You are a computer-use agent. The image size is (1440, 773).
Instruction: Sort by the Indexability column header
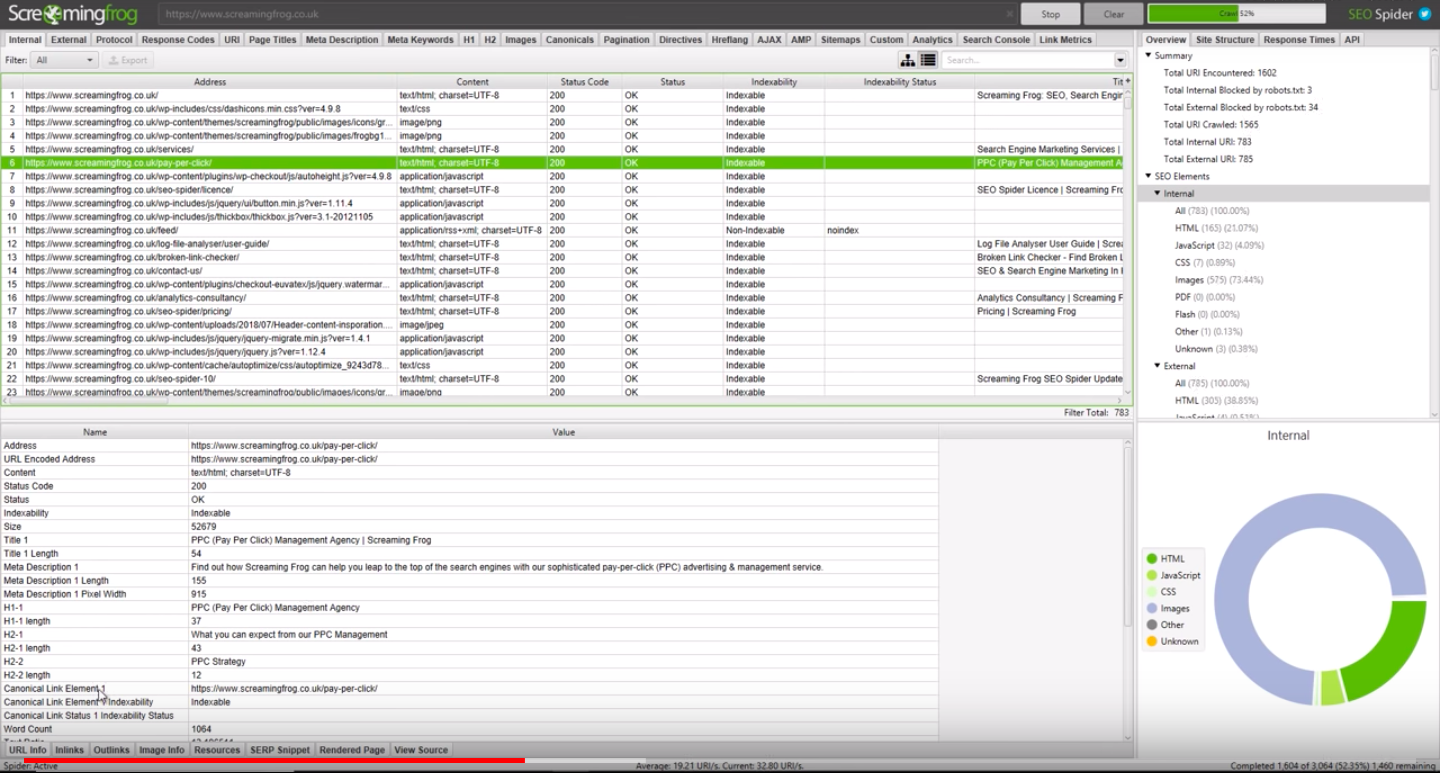pyautogui.click(x=774, y=82)
